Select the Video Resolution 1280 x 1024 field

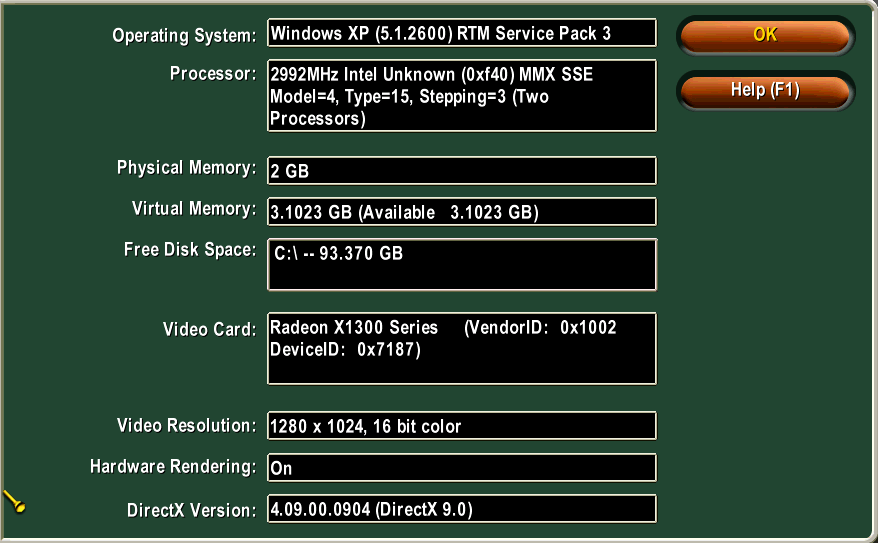(x=461, y=426)
